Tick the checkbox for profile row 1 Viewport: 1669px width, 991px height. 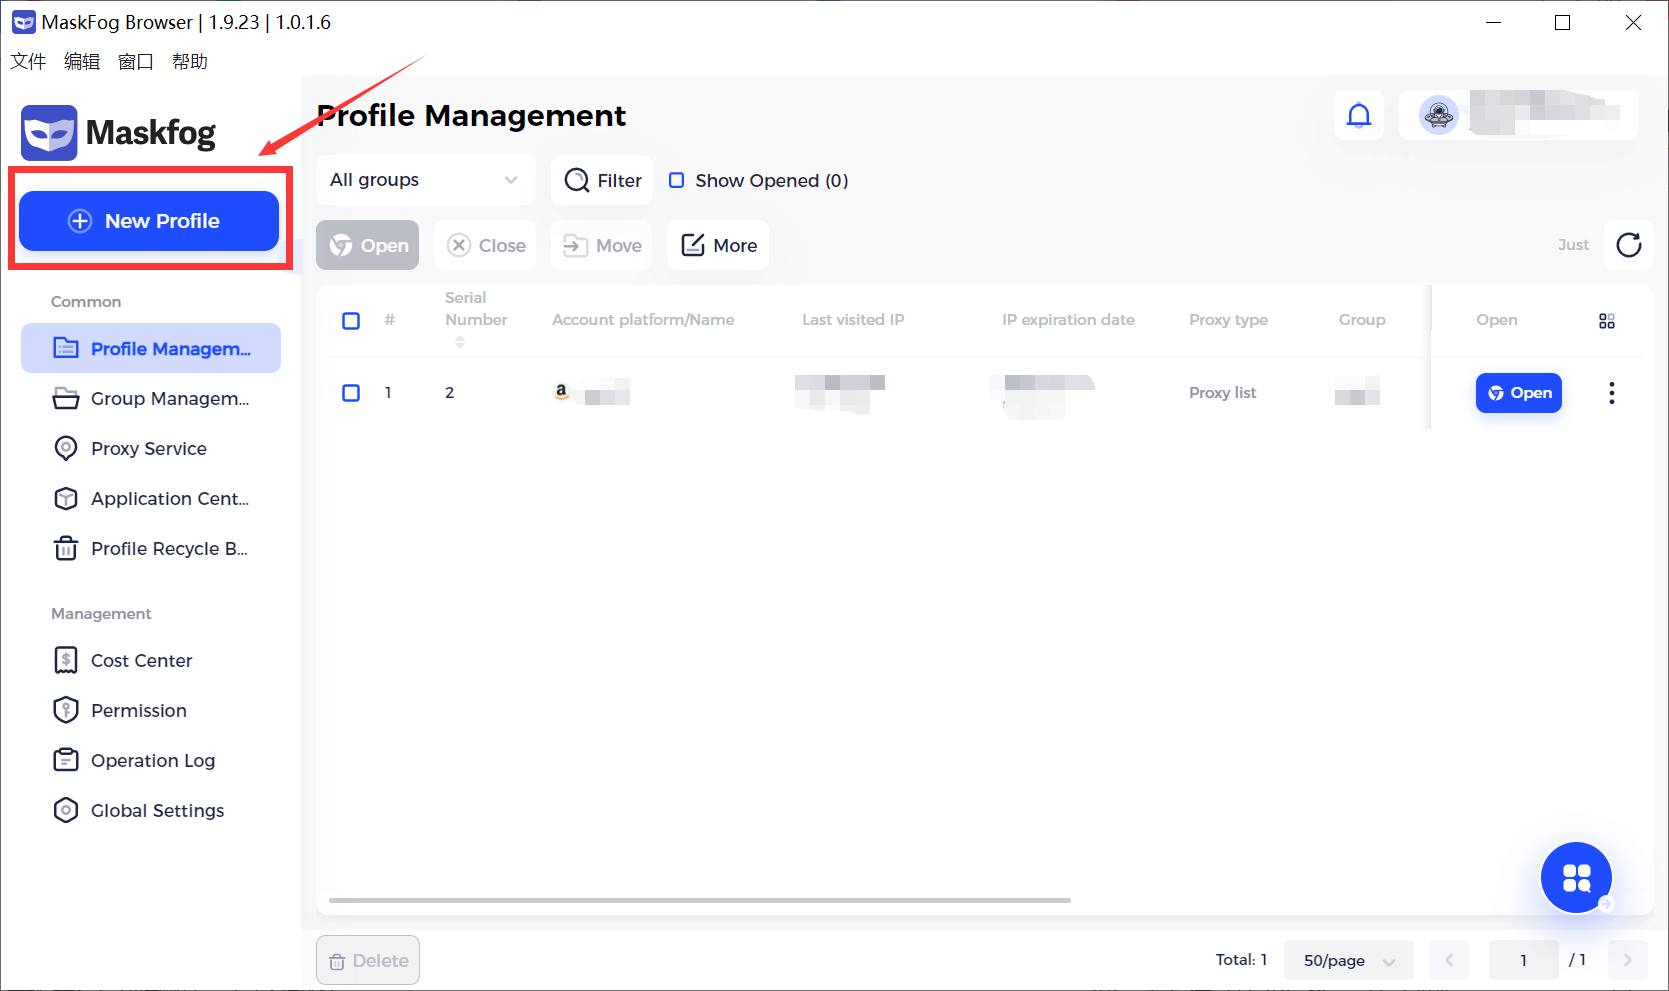pyautogui.click(x=351, y=393)
